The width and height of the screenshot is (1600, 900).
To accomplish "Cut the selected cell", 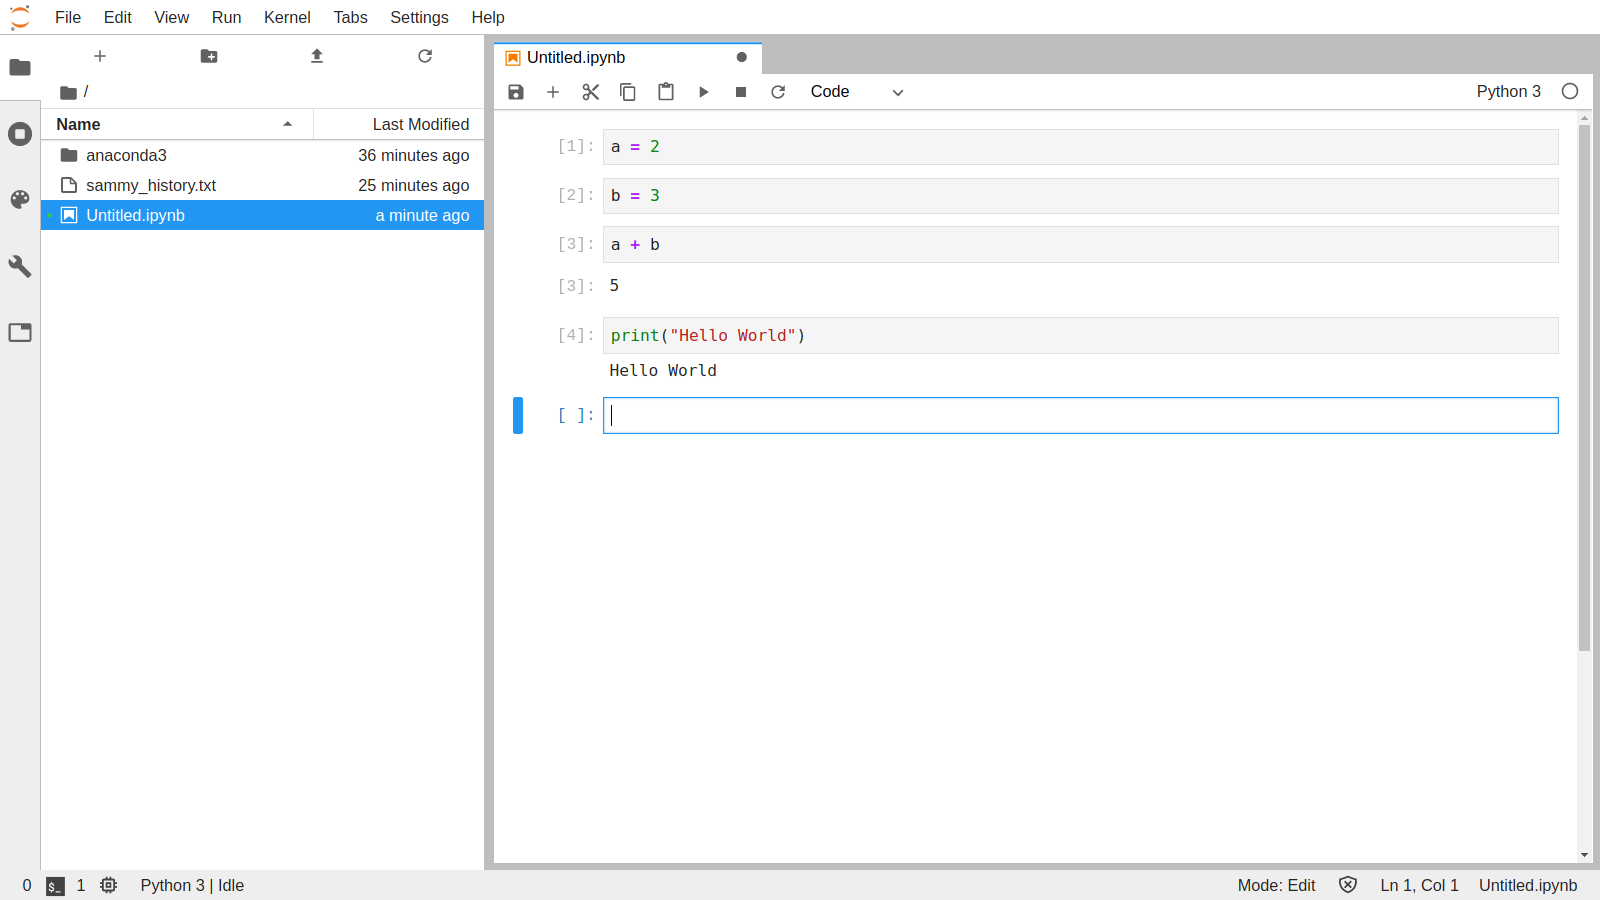I will pyautogui.click(x=591, y=92).
